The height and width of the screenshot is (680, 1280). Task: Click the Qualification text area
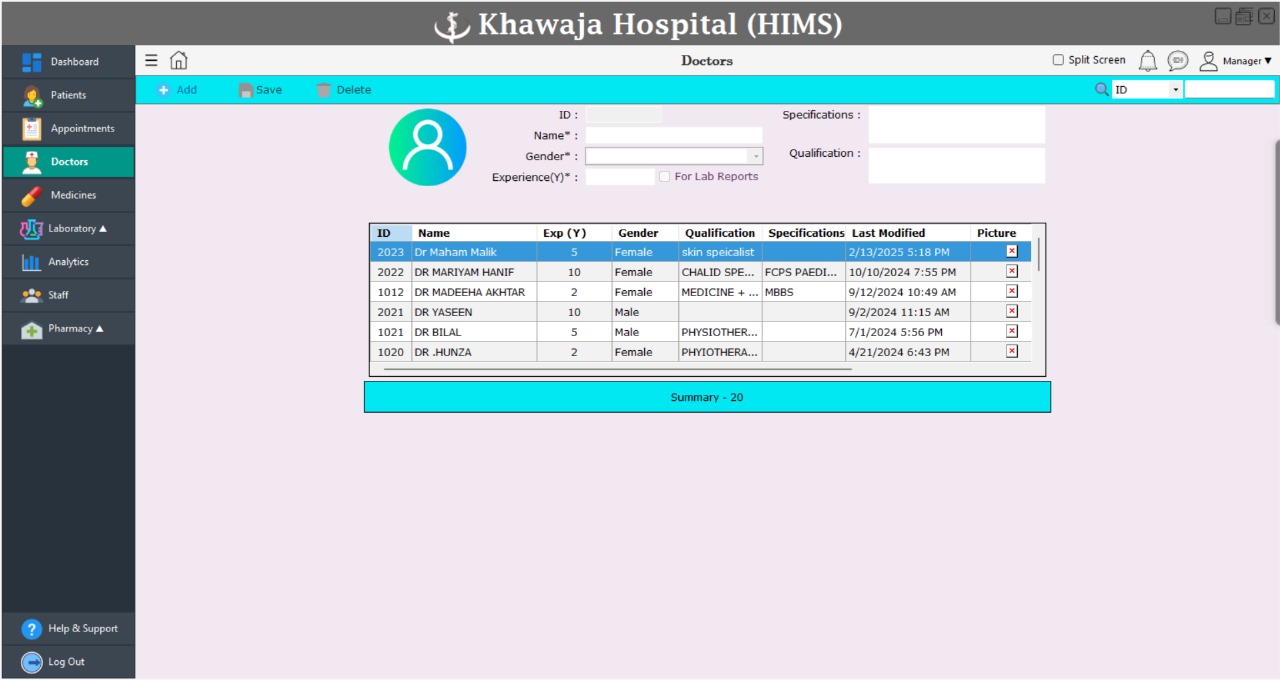957,166
